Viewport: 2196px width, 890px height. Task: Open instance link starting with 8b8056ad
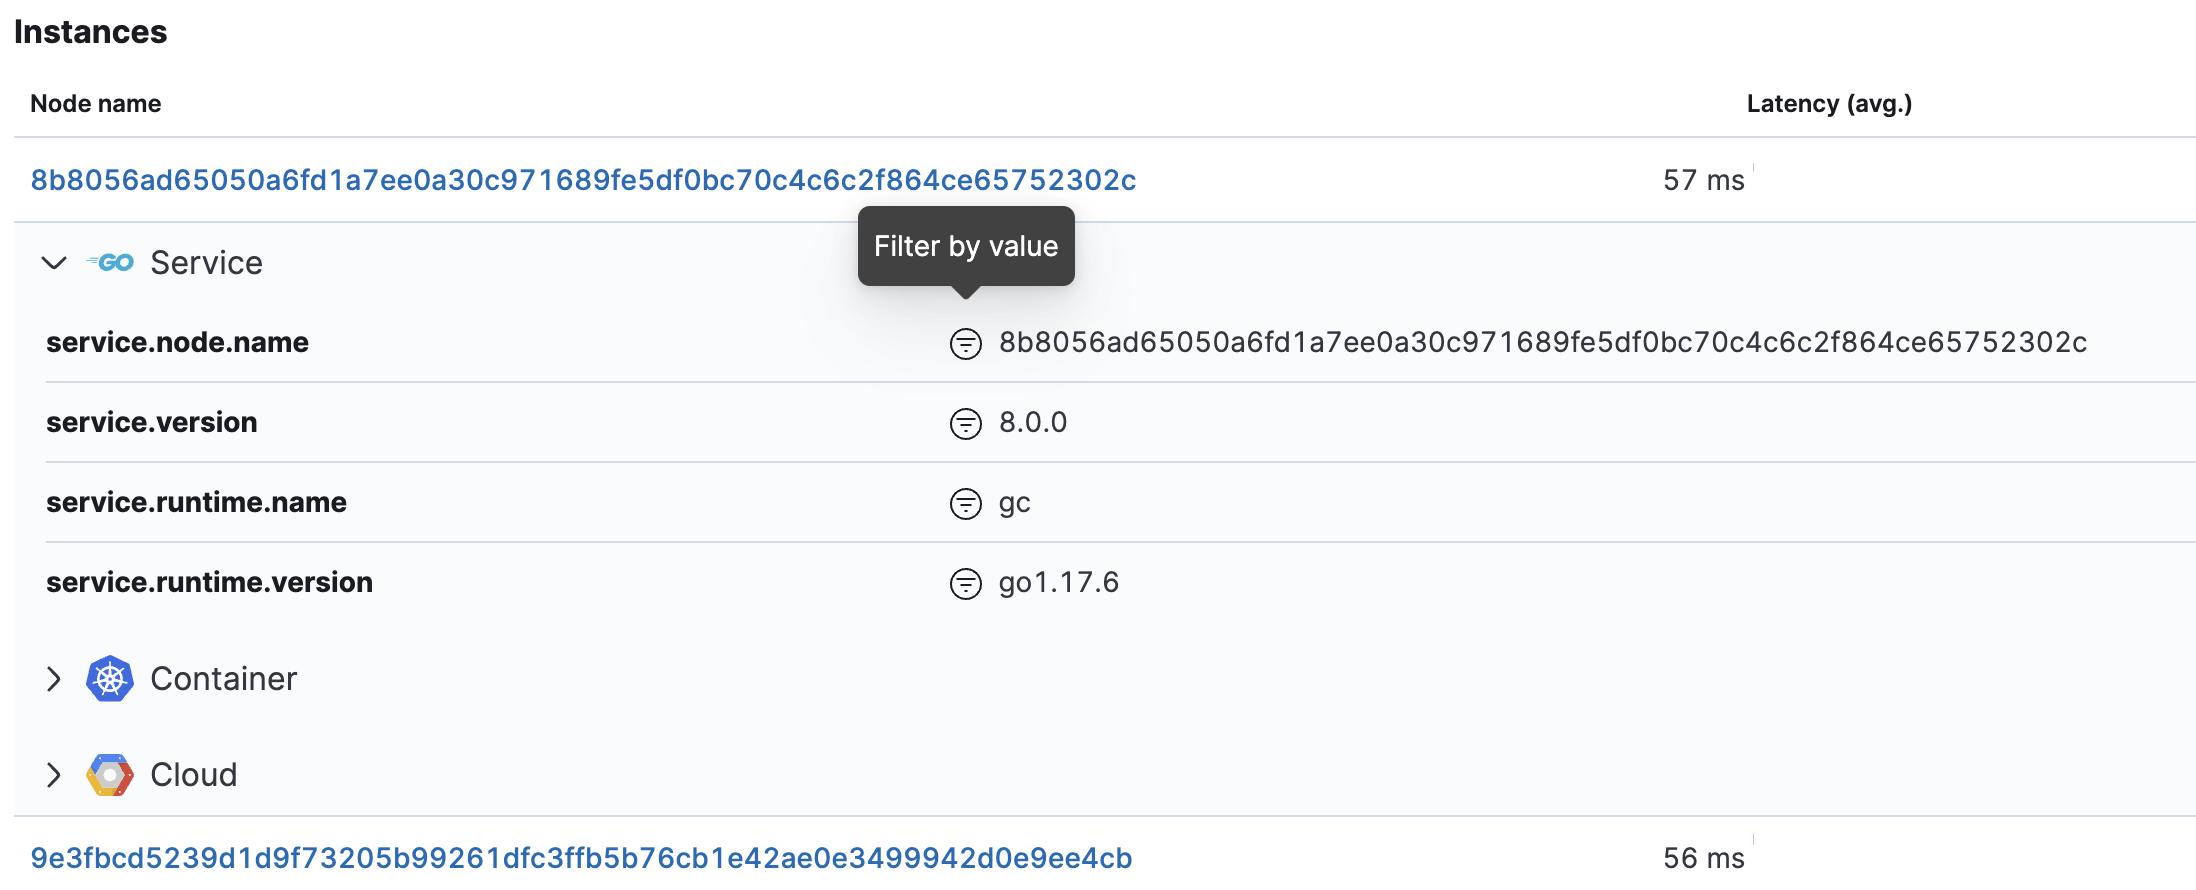(583, 180)
